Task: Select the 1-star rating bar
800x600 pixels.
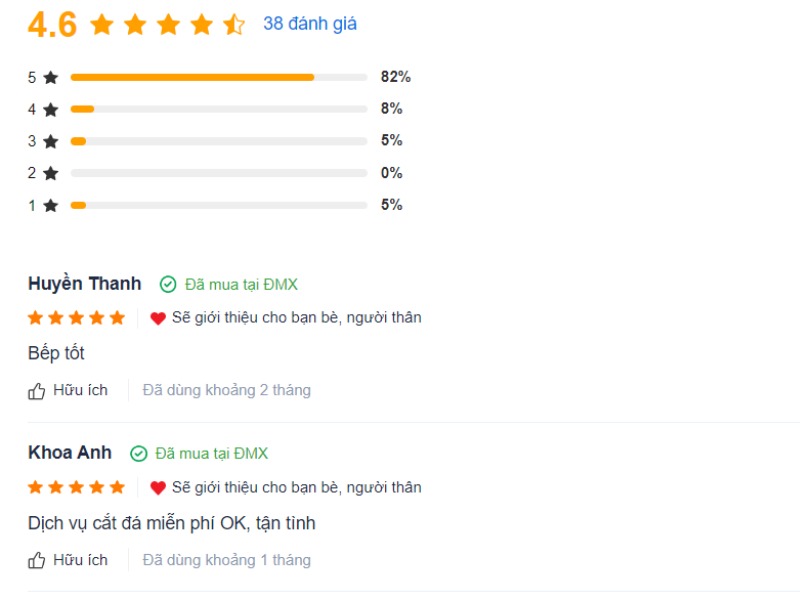Action: click(x=219, y=205)
